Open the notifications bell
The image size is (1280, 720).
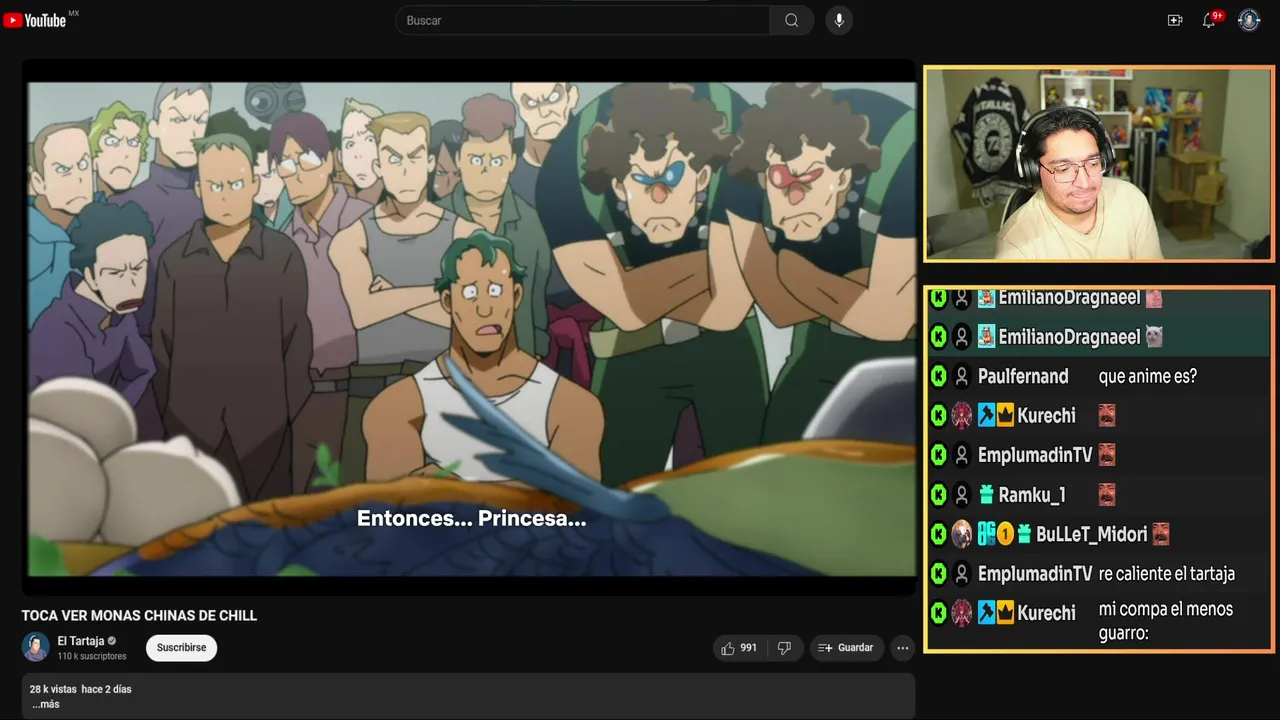1210,20
